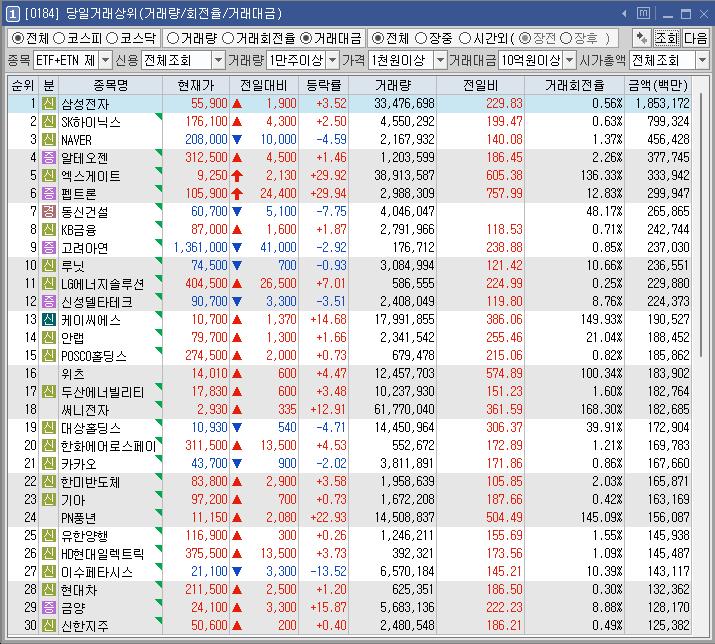Sort by the 거래량 column header
Image resolution: width=715 pixels, height=644 pixels.
[x=393, y=85]
